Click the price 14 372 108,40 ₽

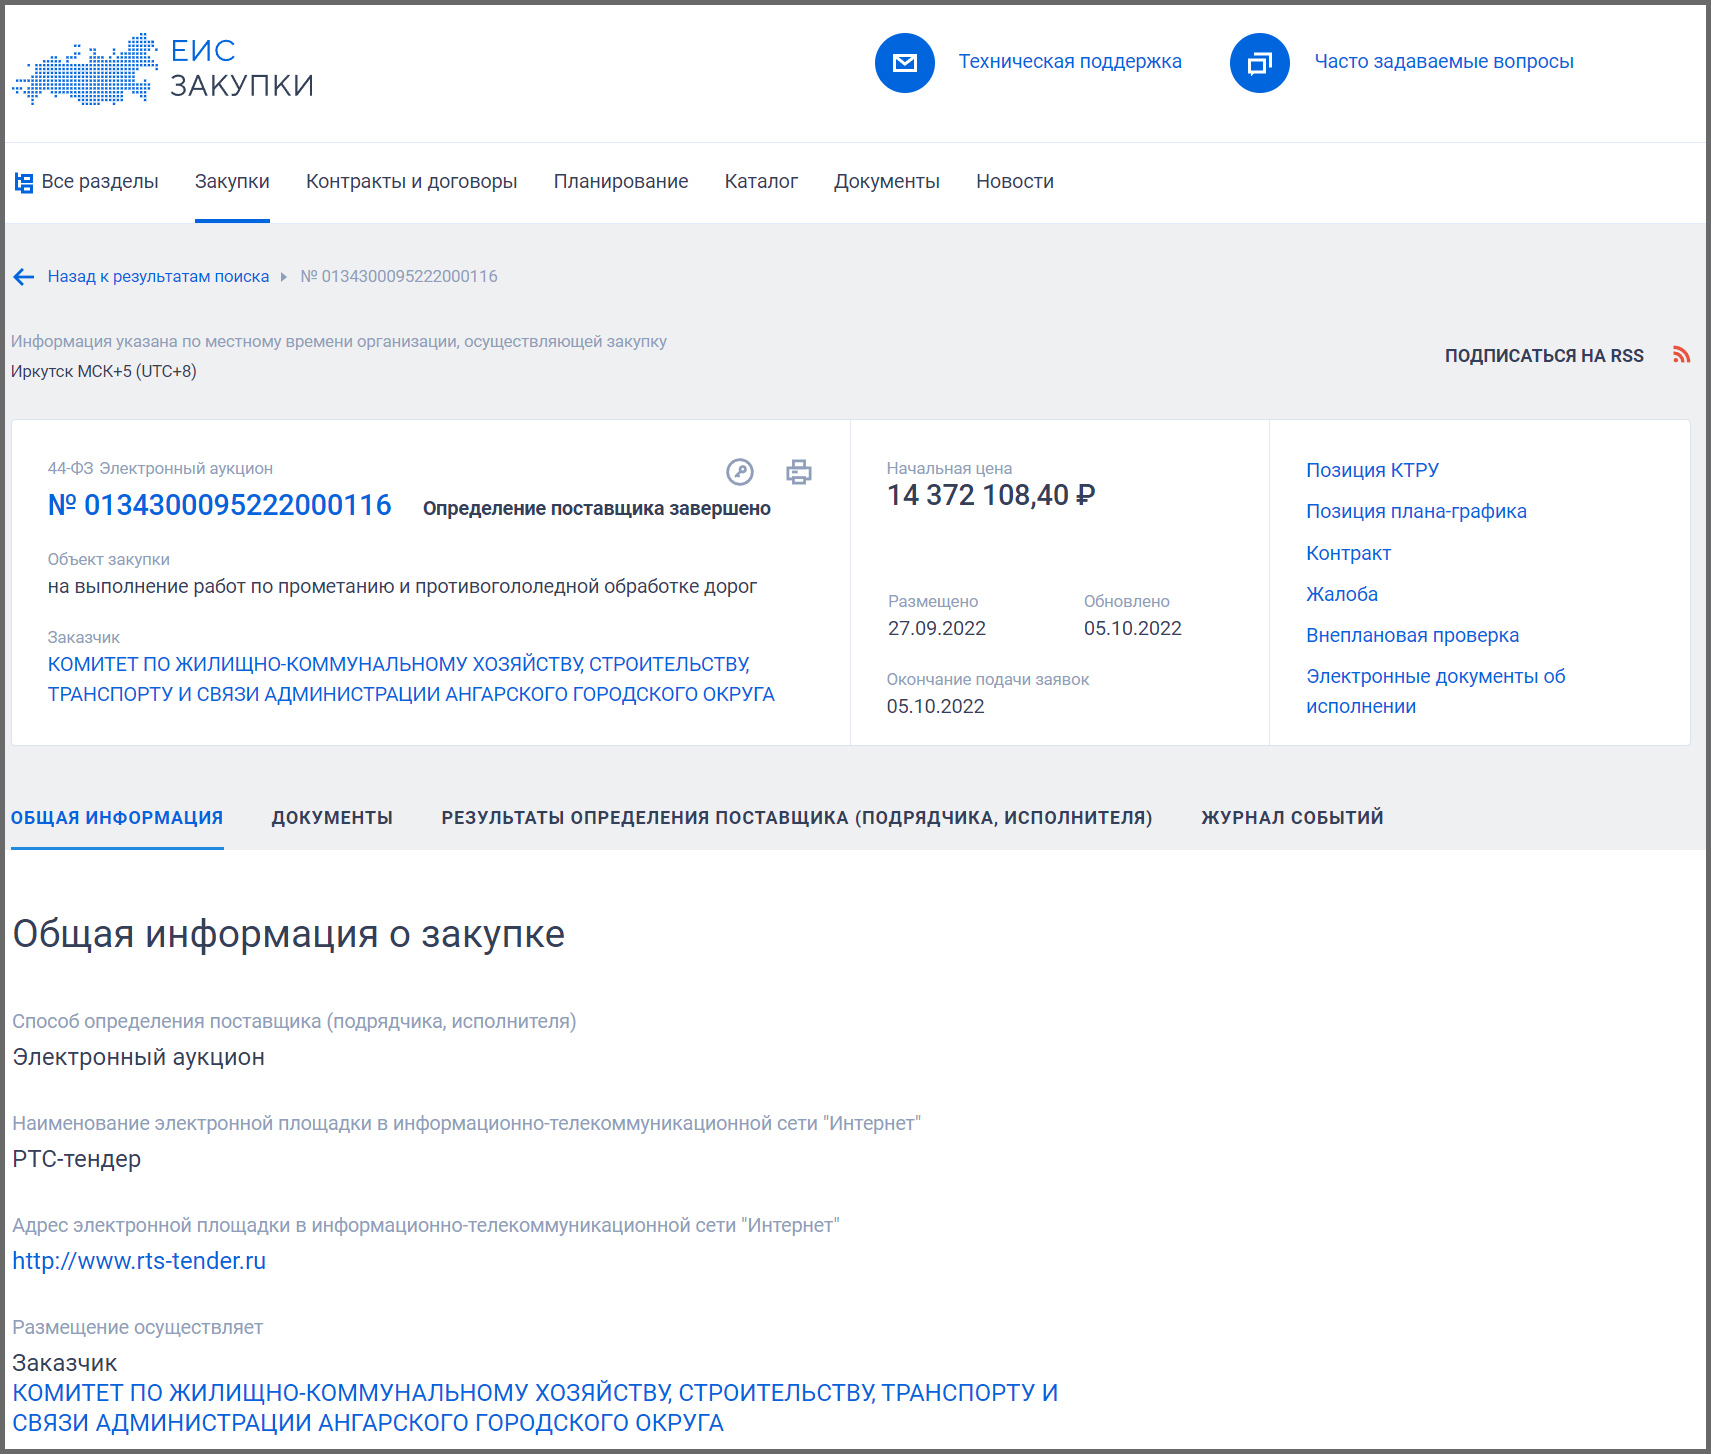(991, 495)
